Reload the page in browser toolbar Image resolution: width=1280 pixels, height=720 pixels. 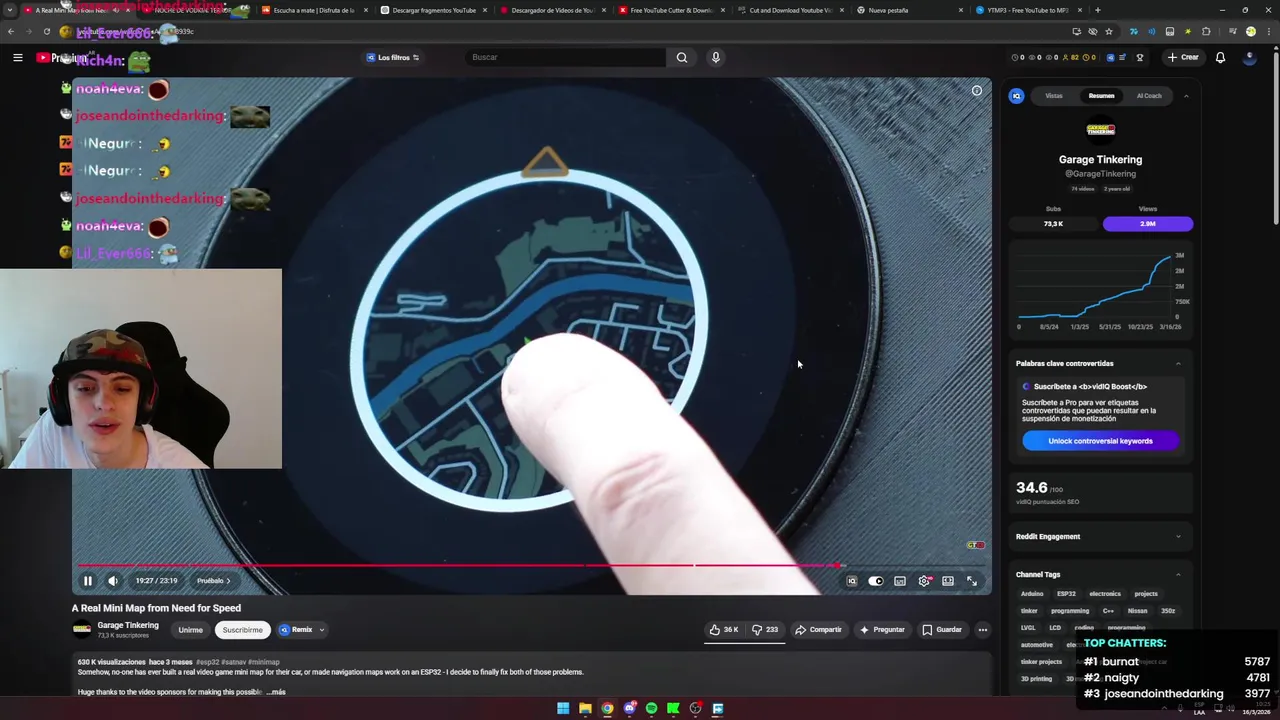point(47,31)
